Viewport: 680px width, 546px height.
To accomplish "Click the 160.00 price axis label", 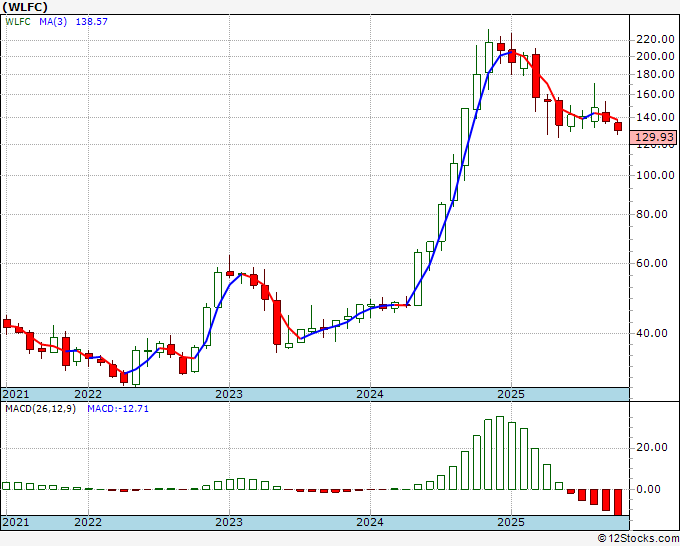I will click(x=655, y=94).
